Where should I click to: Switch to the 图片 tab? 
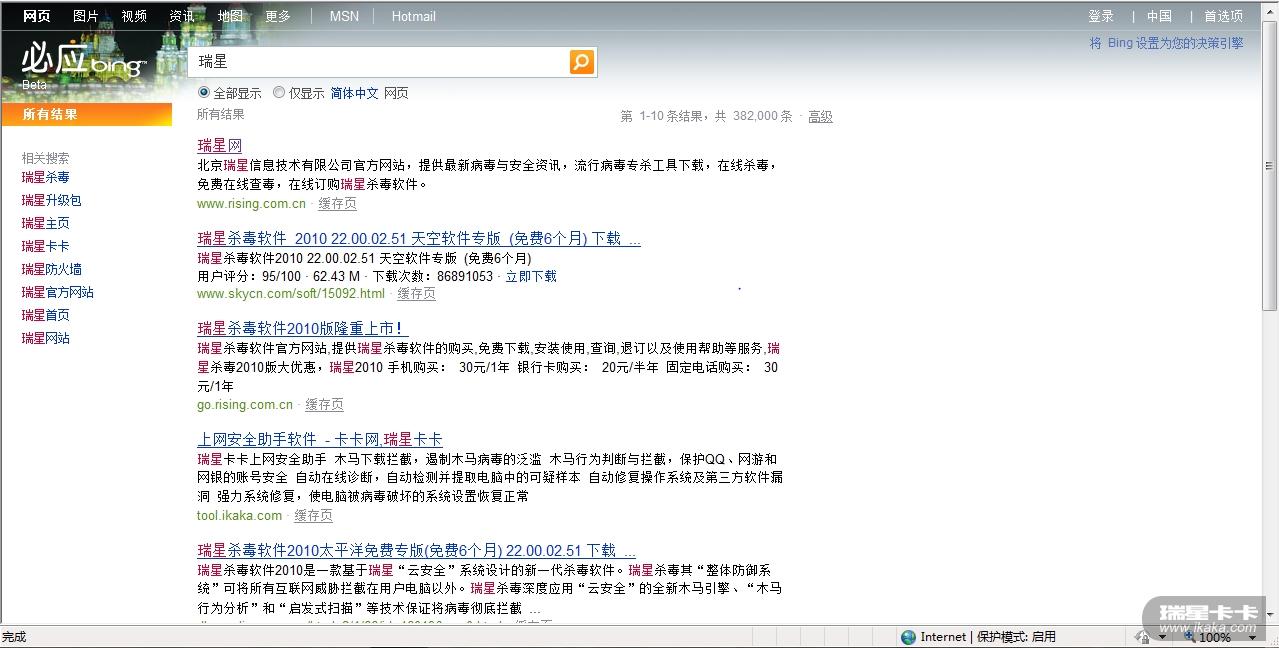[x=86, y=16]
